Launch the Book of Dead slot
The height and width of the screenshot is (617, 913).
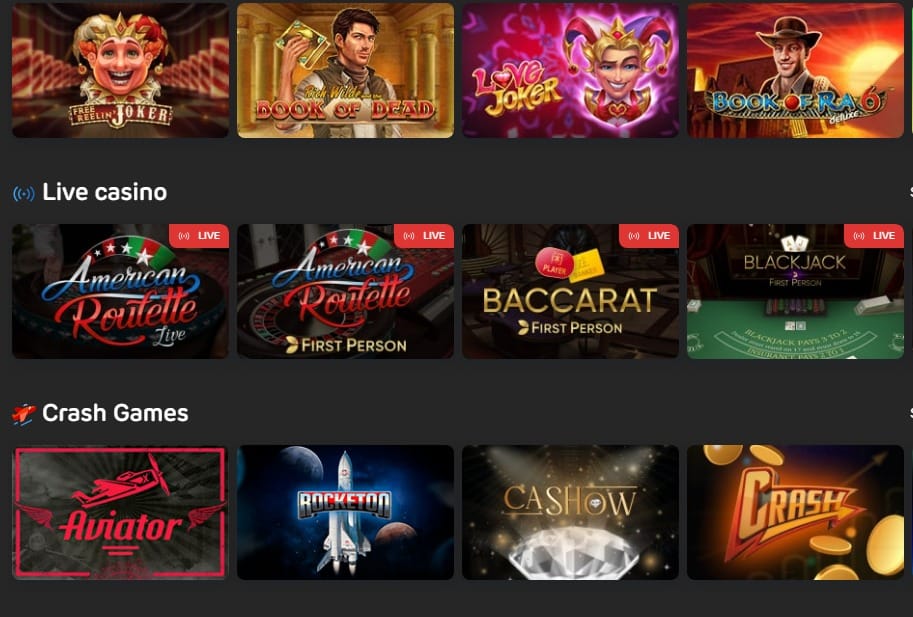[x=345, y=70]
